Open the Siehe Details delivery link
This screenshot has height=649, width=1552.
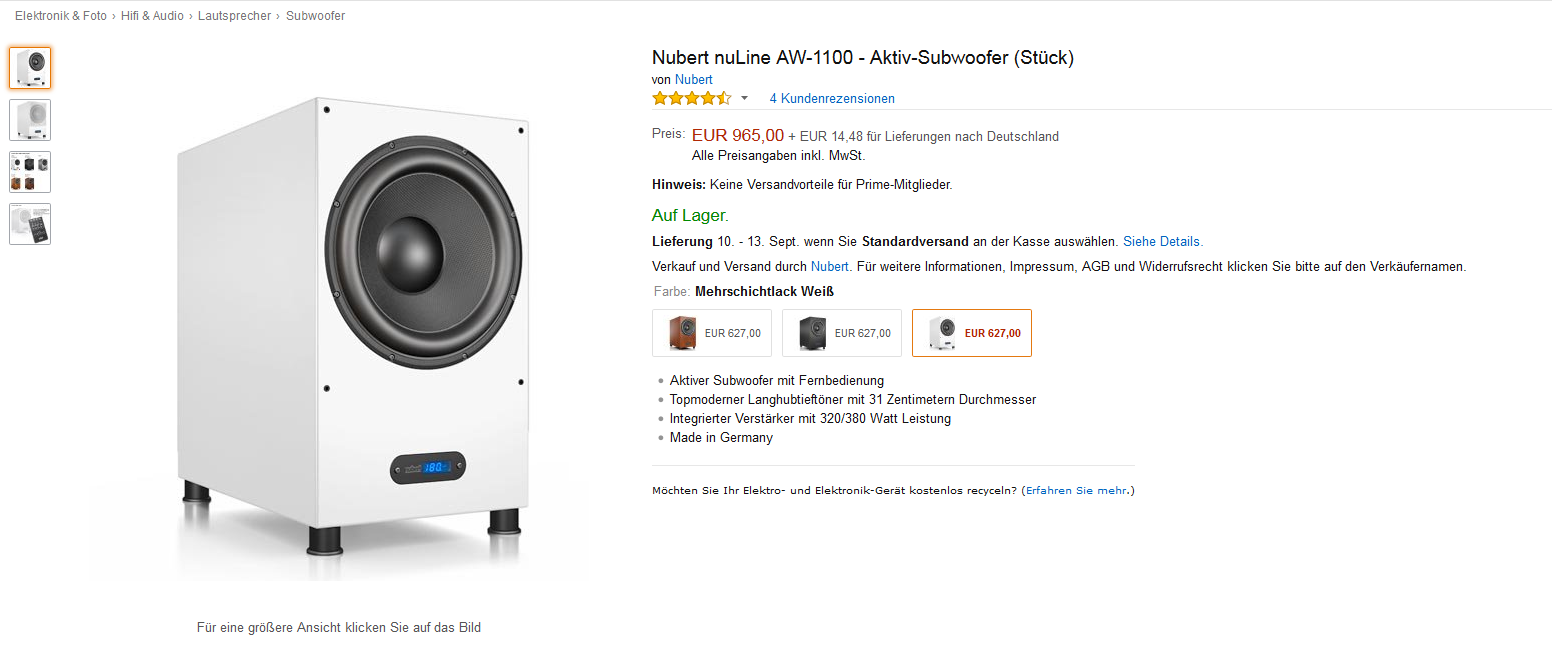click(1162, 241)
